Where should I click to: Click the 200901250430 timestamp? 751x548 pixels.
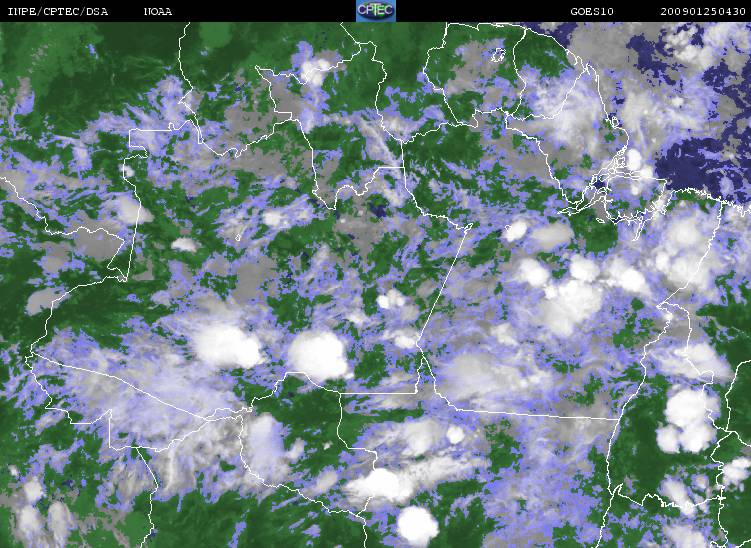click(703, 11)
